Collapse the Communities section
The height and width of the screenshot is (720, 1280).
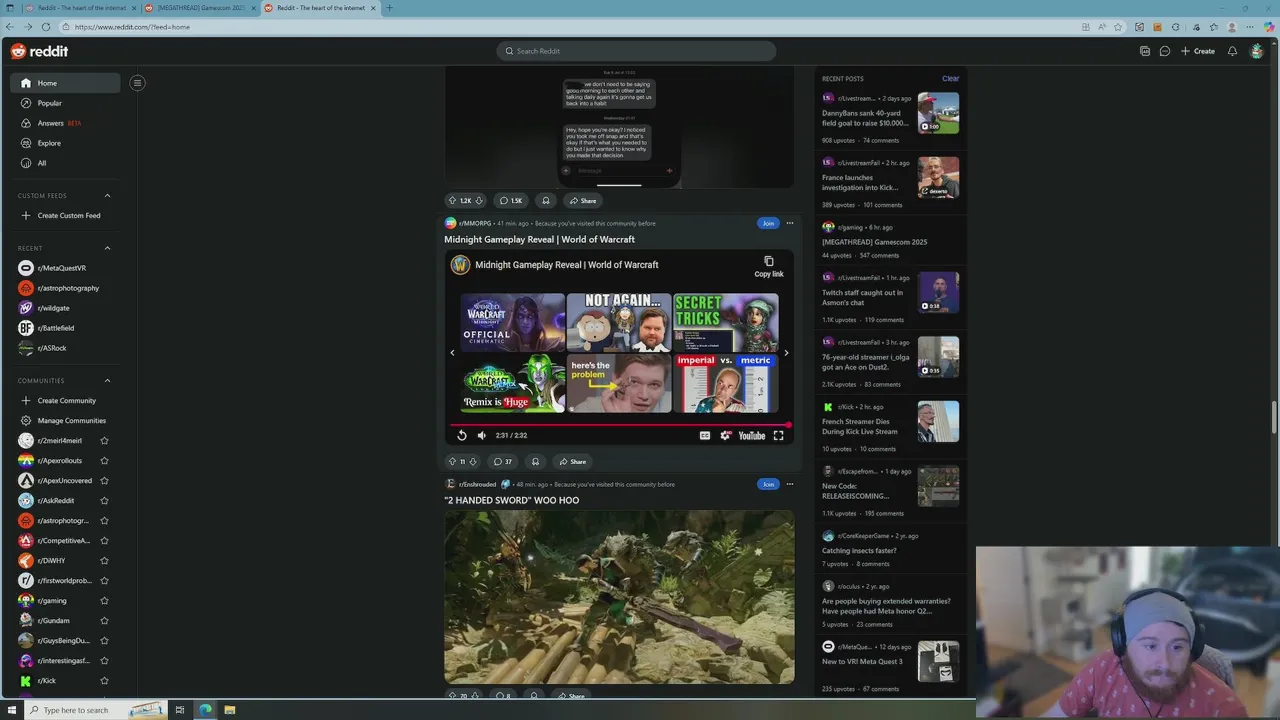point(107,381)
